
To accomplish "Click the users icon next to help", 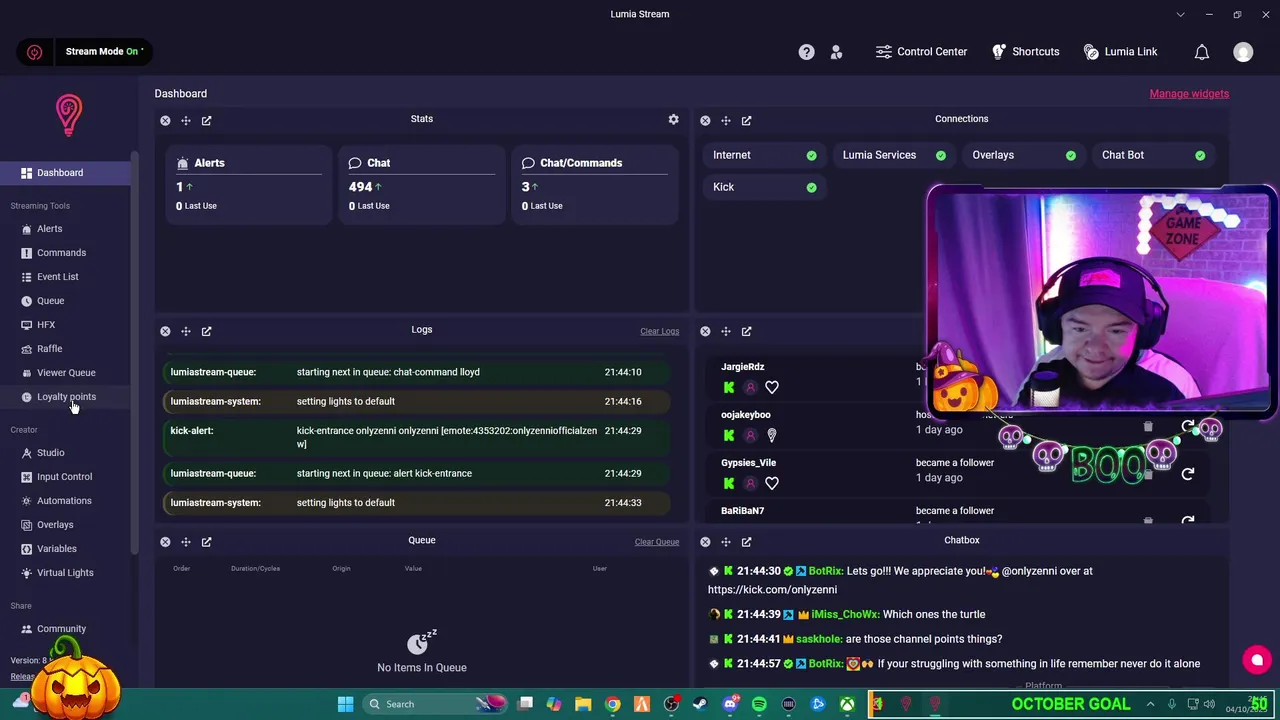I will click(x=837, y=52).
